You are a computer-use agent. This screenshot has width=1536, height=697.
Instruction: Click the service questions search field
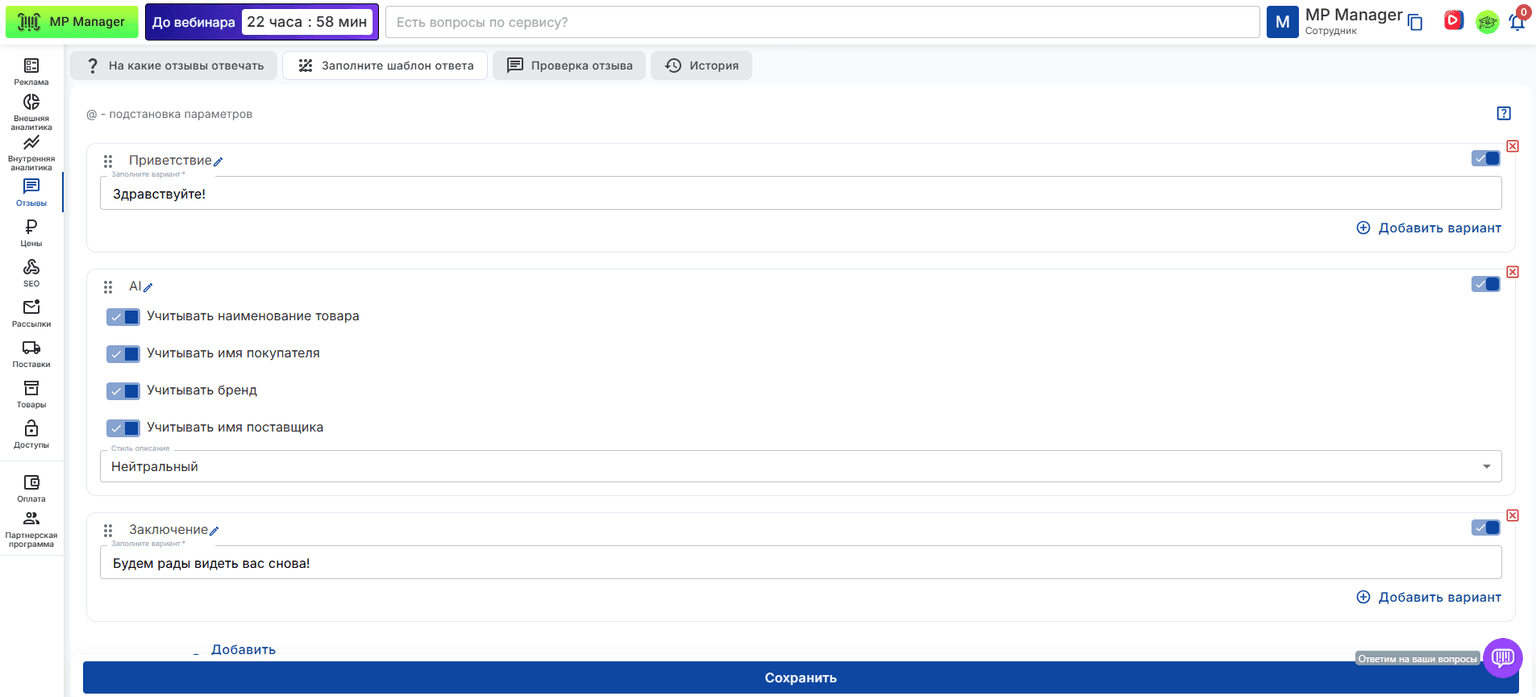(x=822, y=22)
